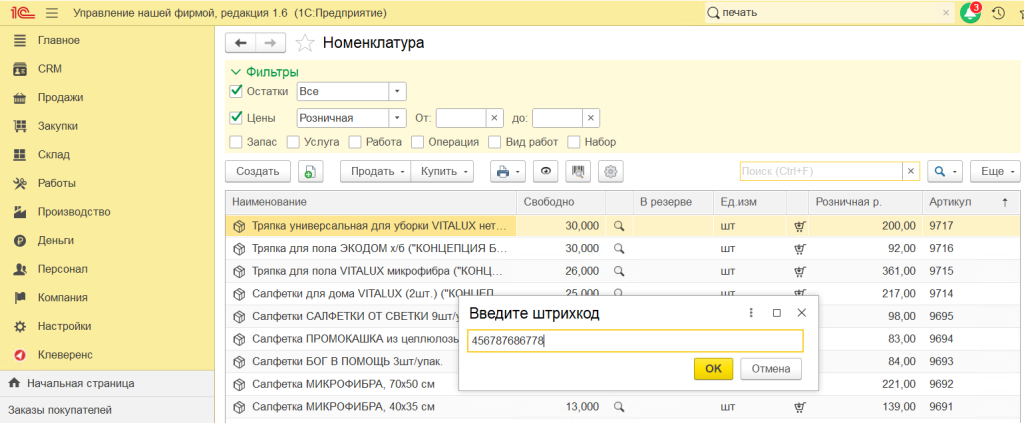Click the Производство factory icon
Viewport: 1024px width, 423px height.
20,212
